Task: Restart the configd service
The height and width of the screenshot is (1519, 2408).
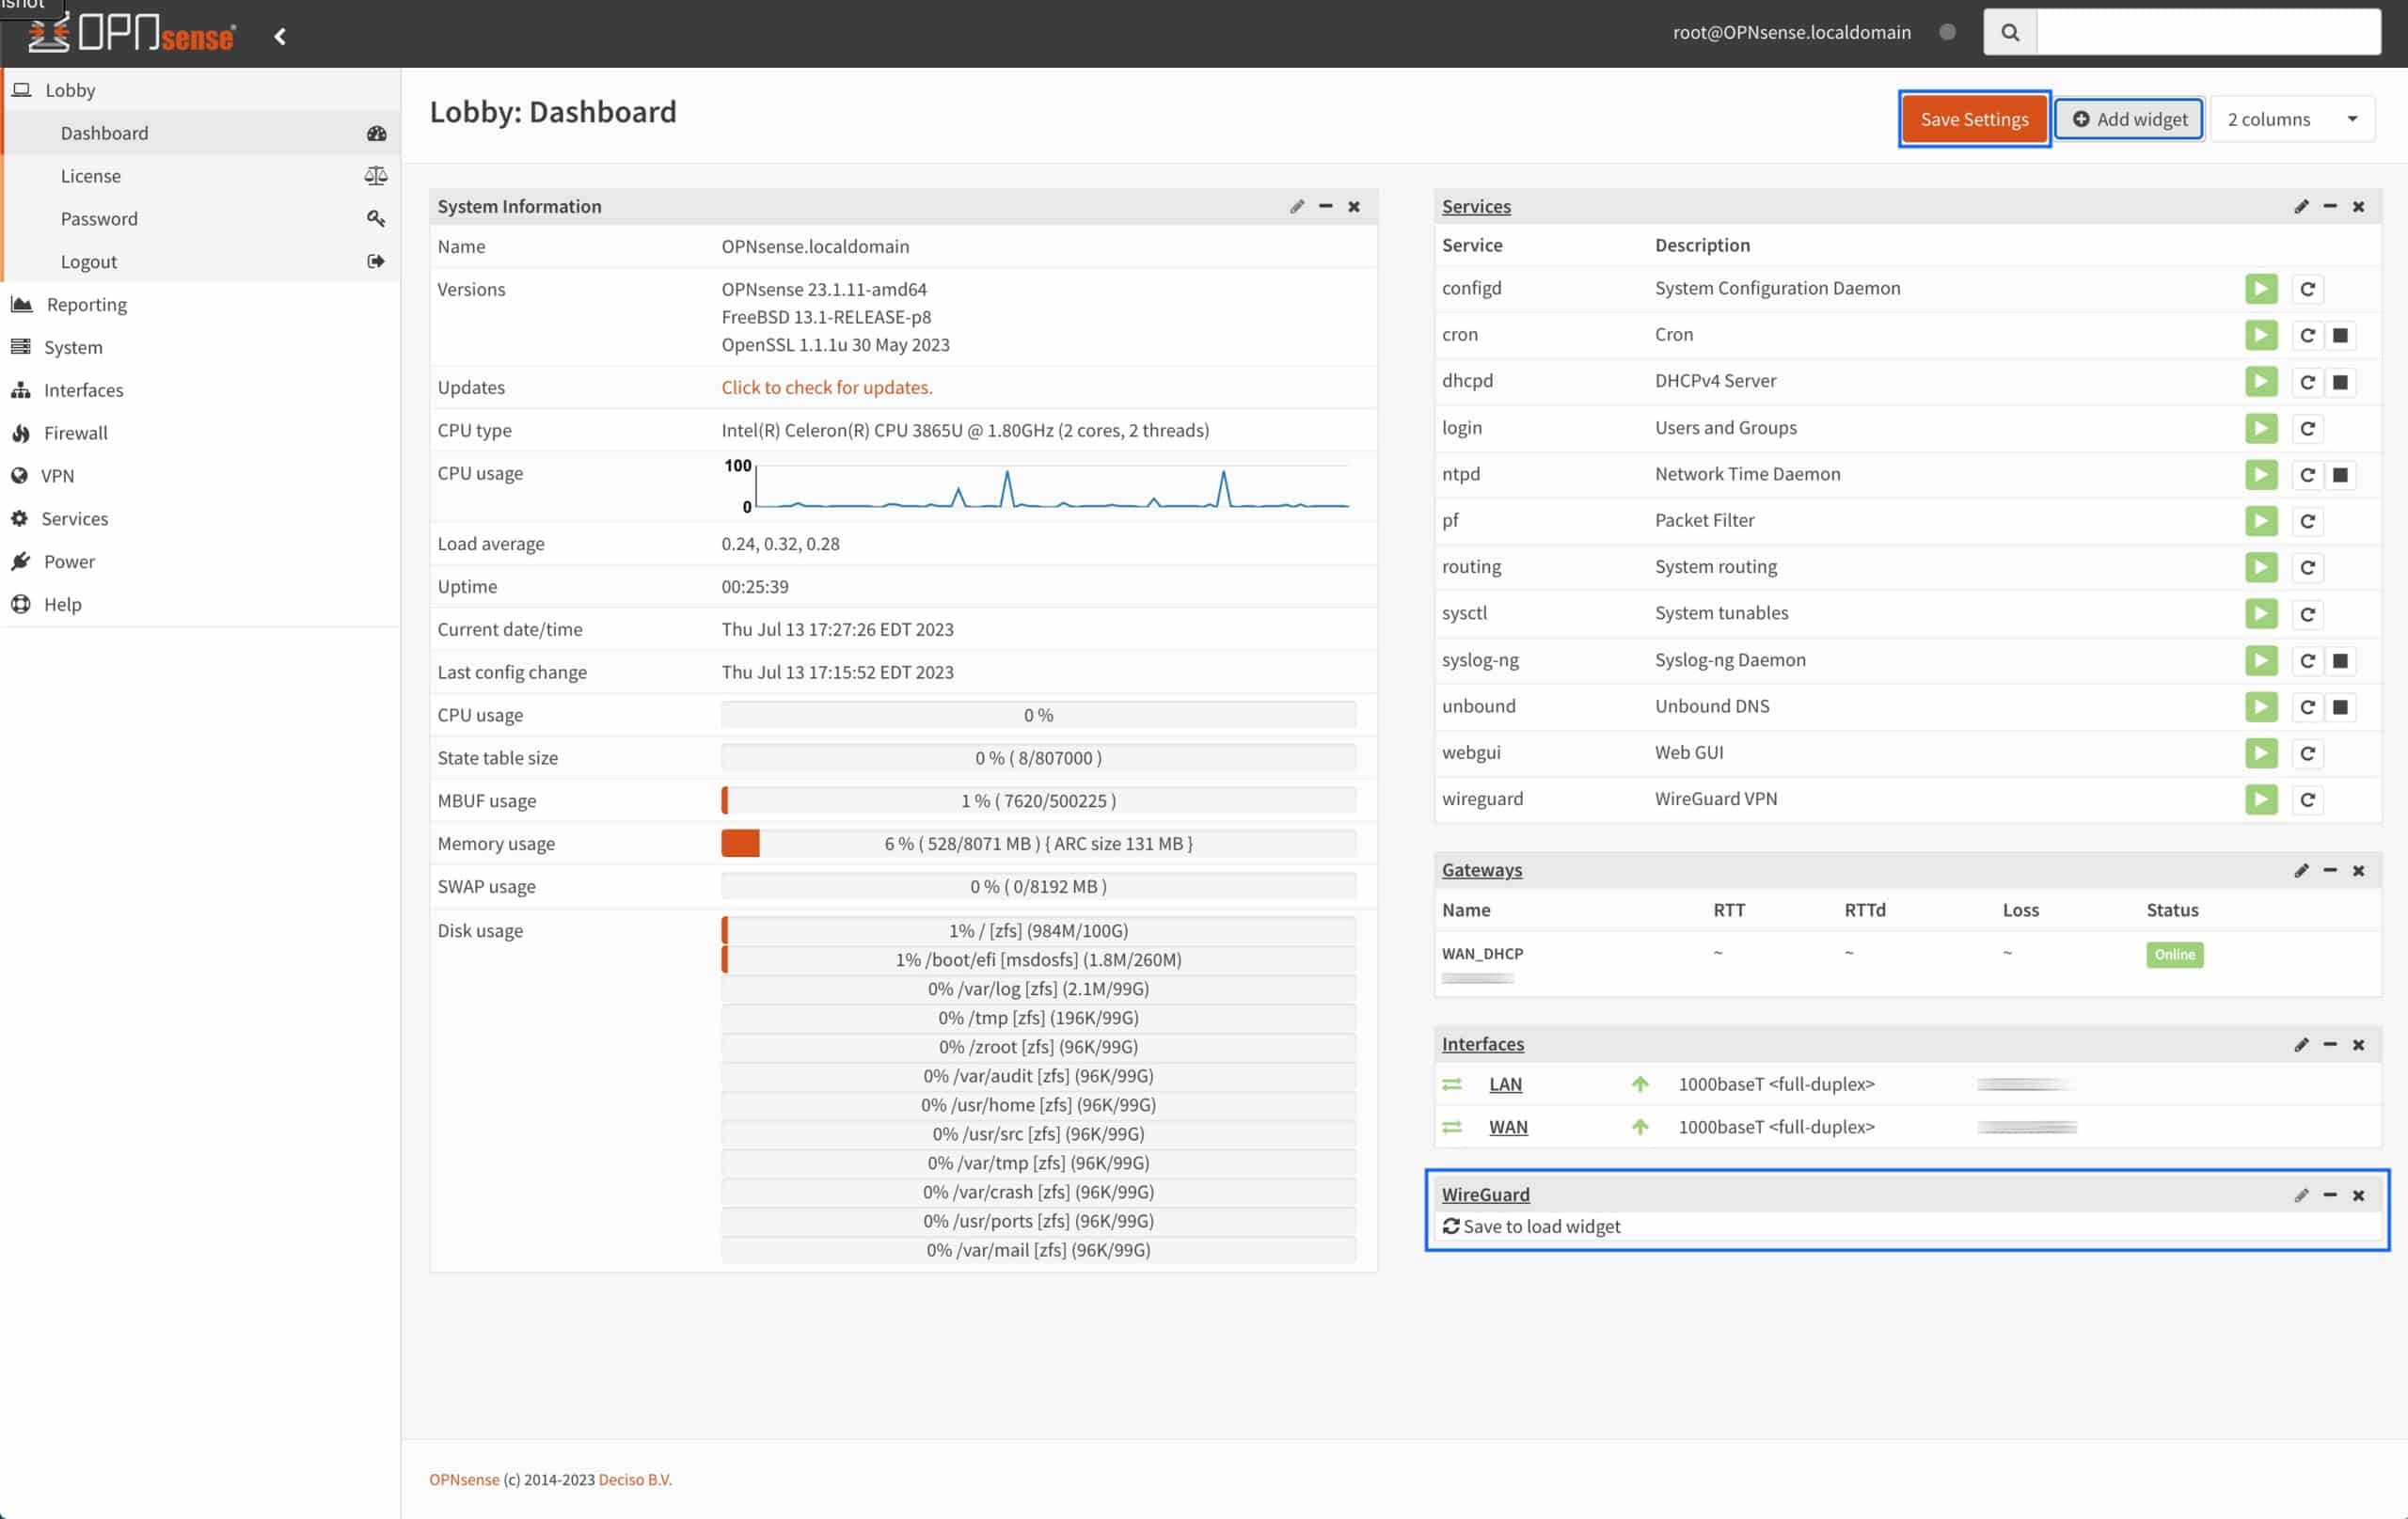Action: [x=2307, y=289]
